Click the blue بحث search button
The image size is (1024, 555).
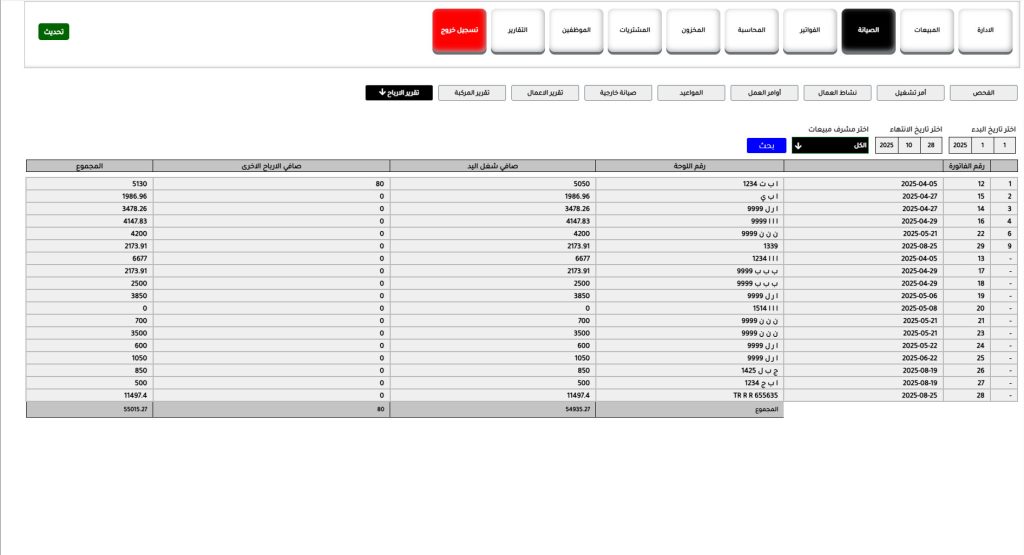tap(767, 146)
